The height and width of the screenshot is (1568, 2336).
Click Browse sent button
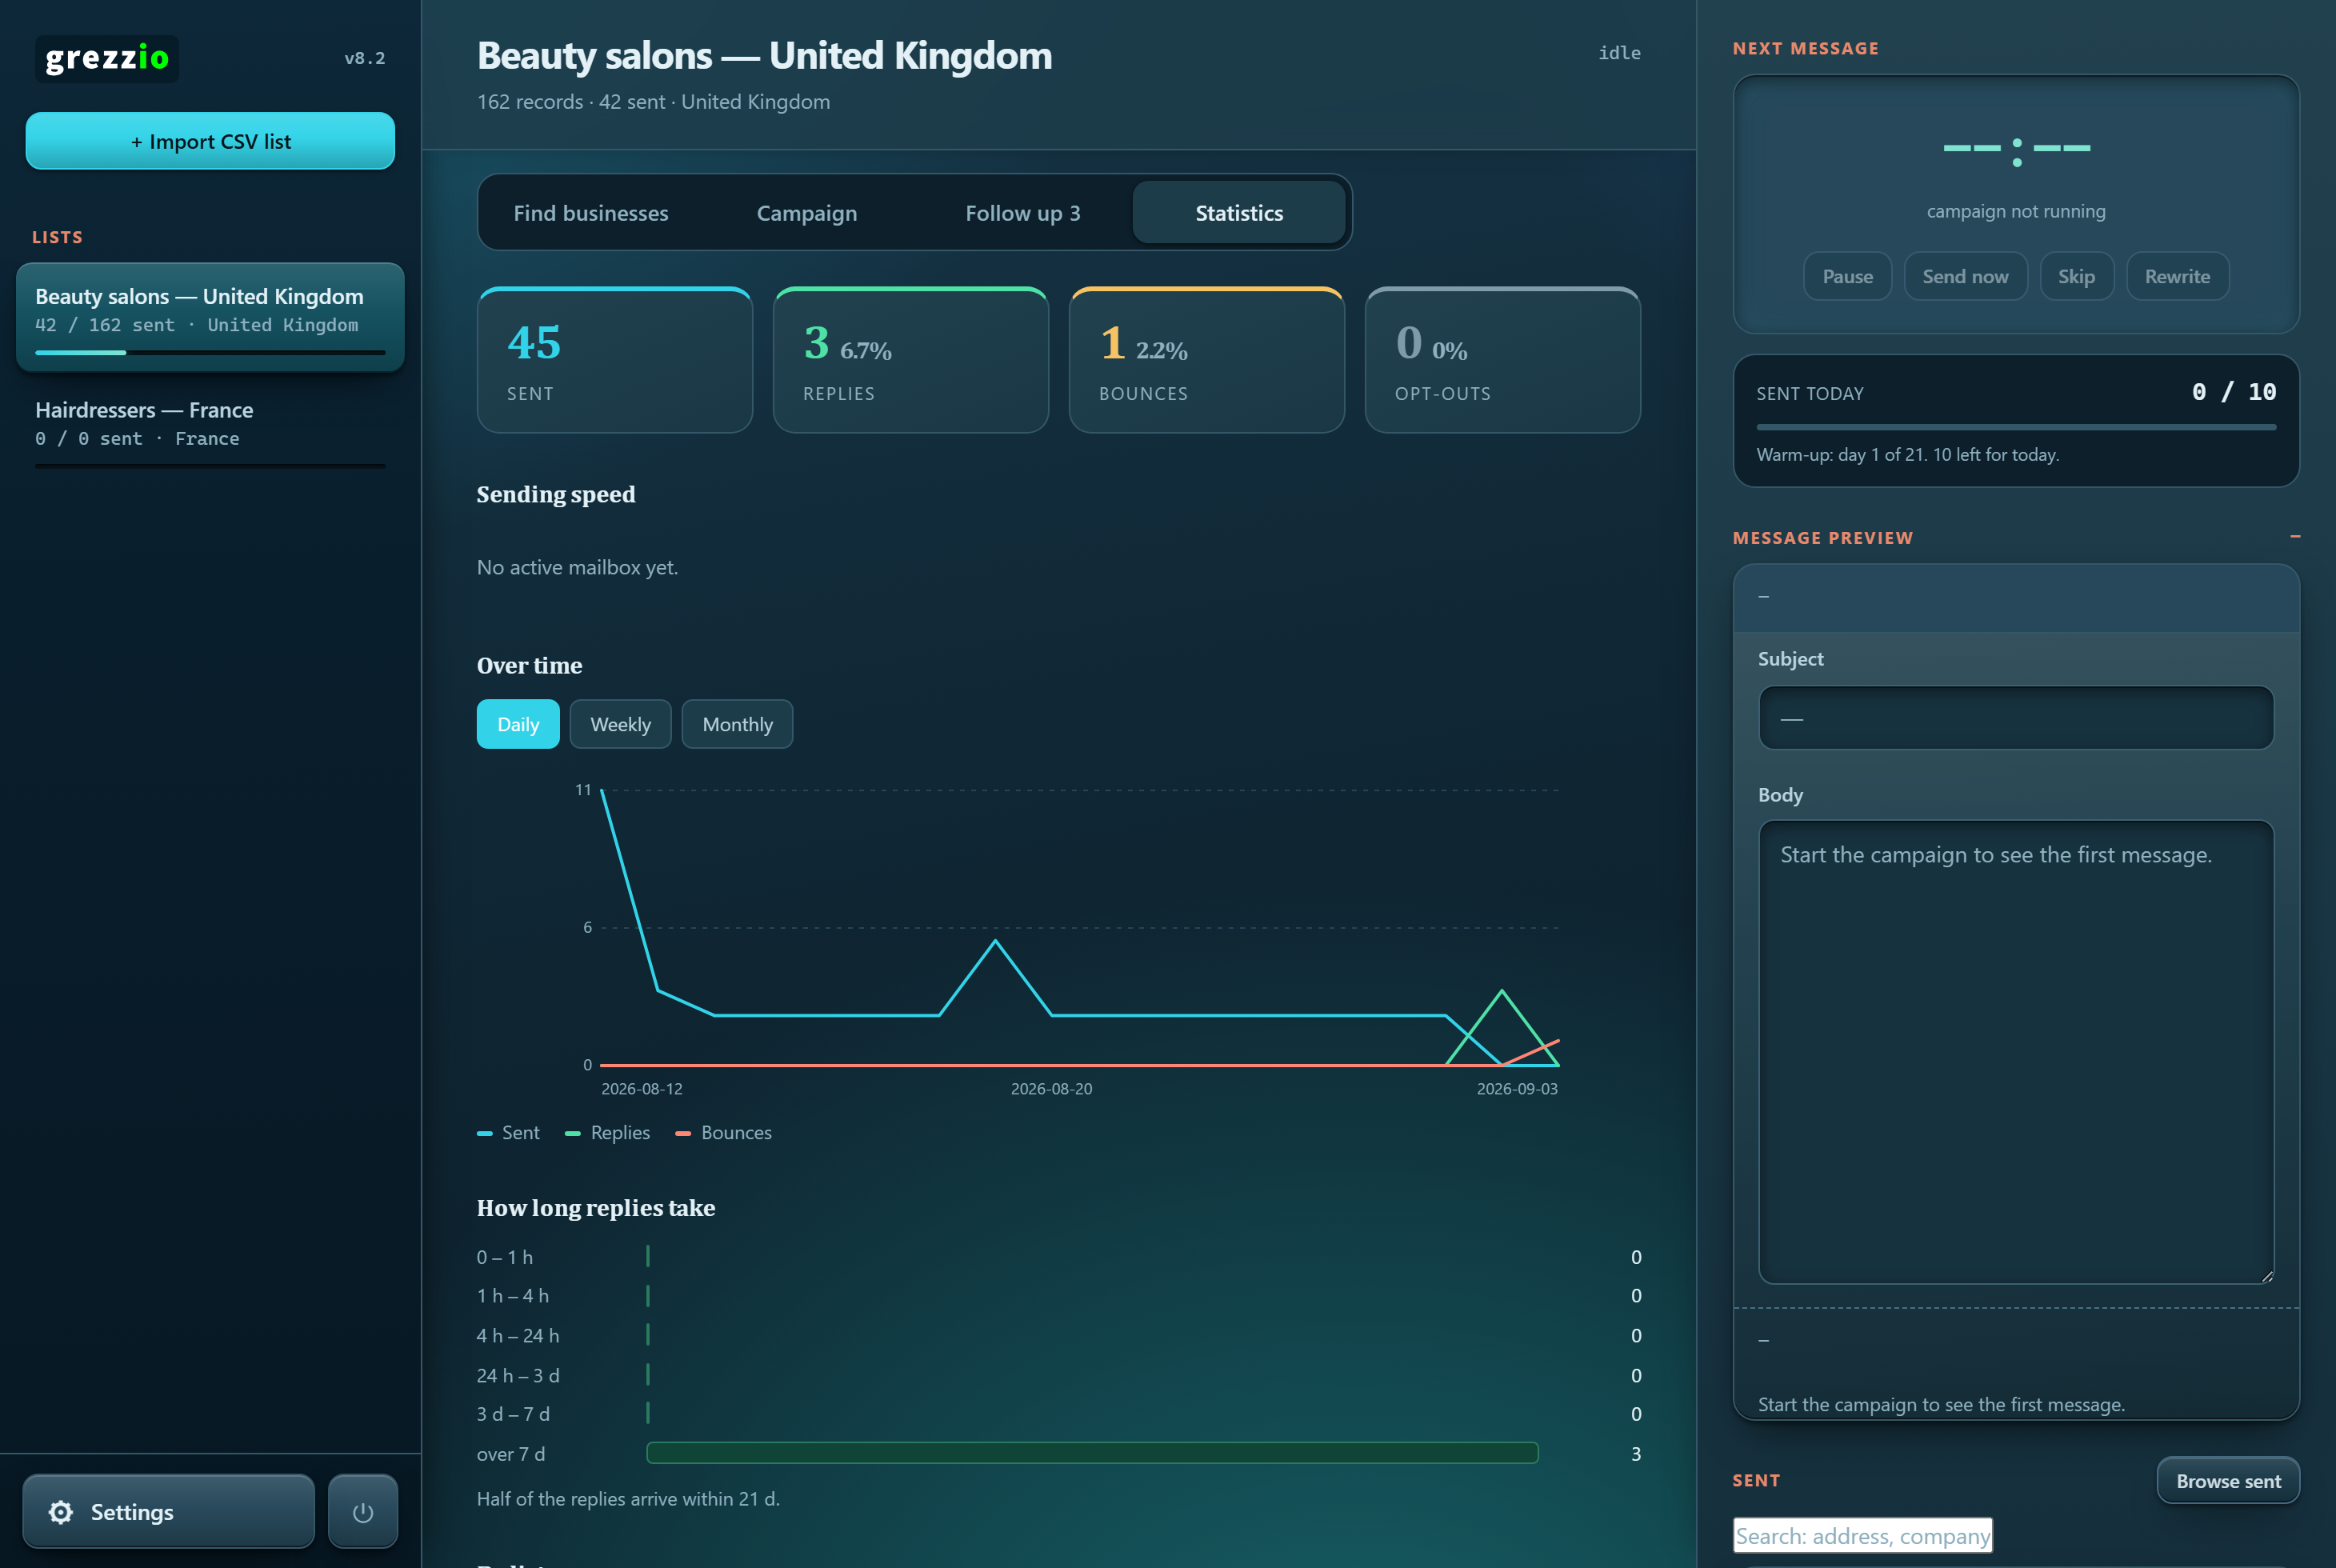tap(2228, 1480)
